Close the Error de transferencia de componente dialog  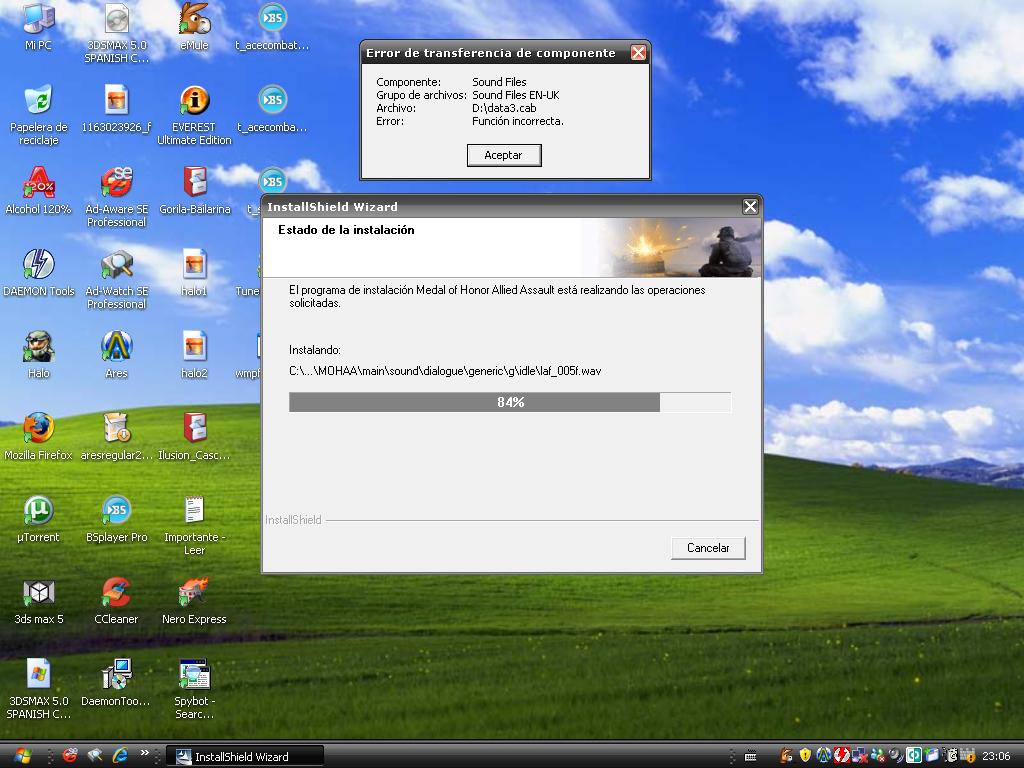pos(638,53)
